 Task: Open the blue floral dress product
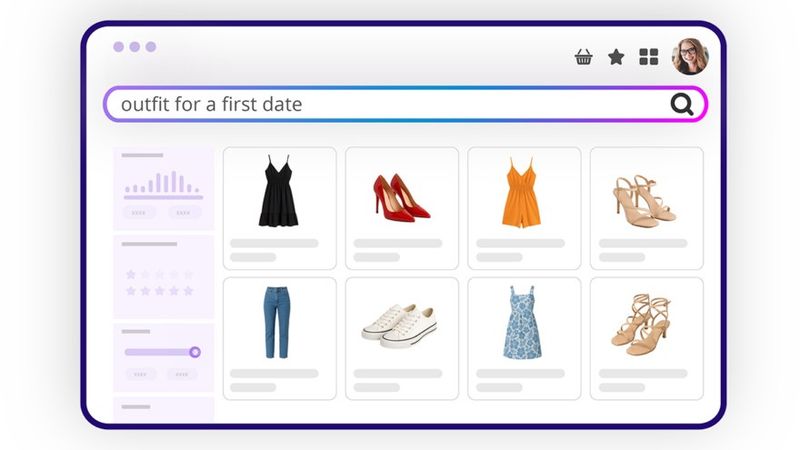(x=524, y=338)
